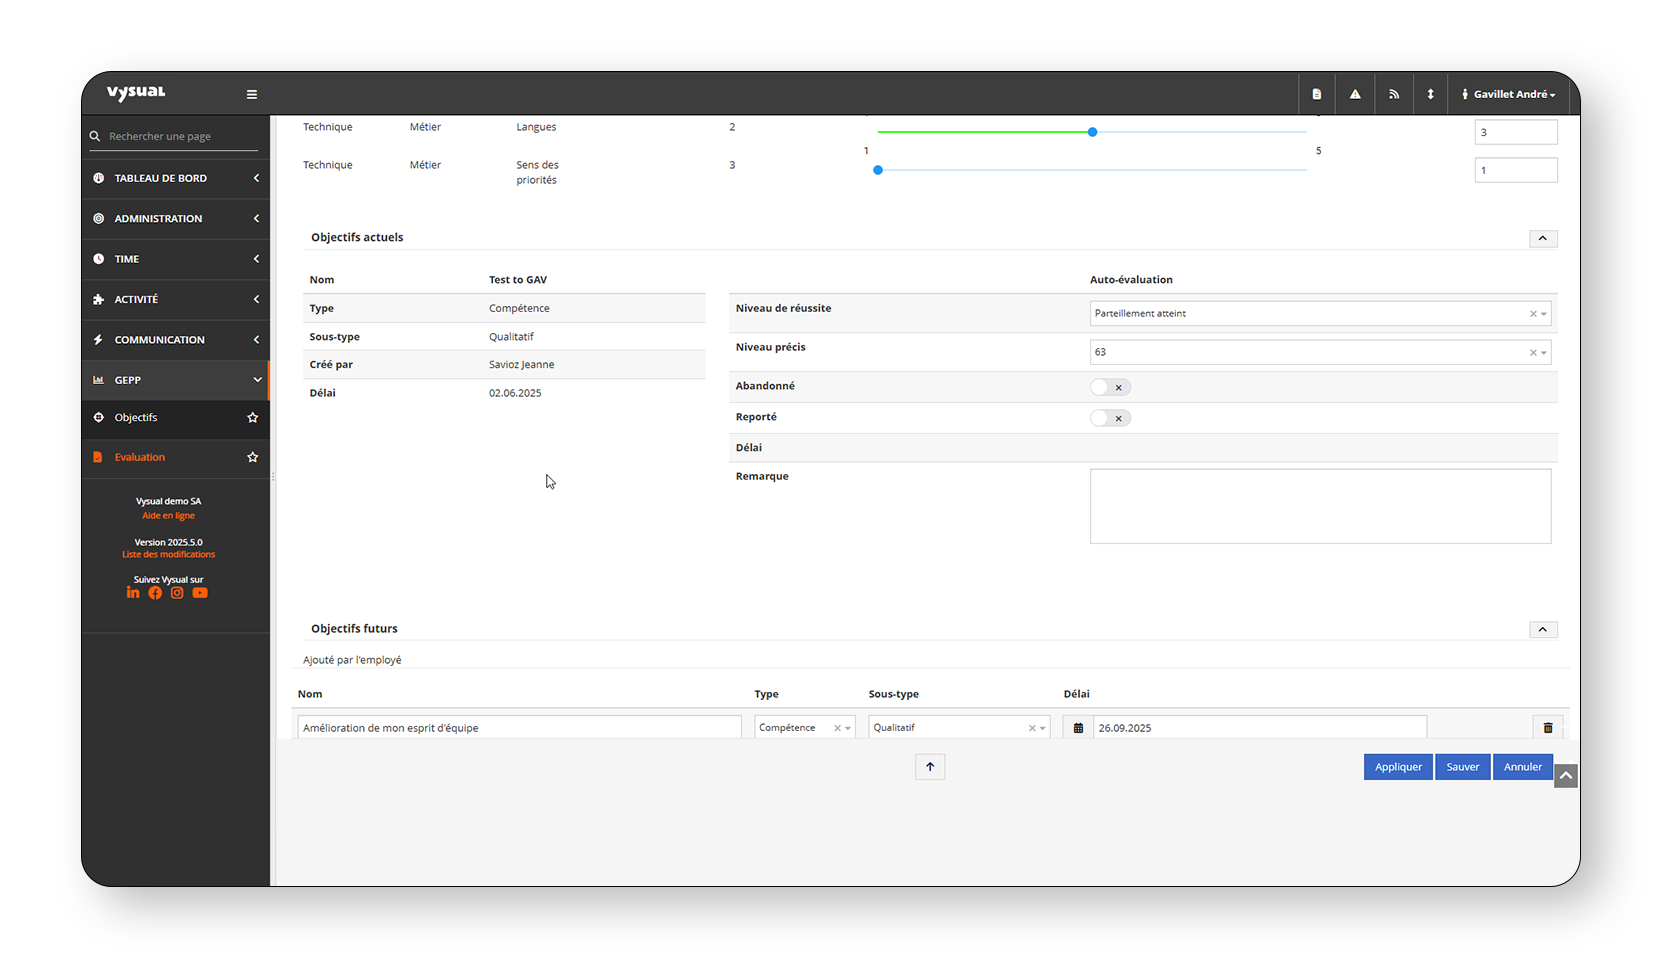The width and height of the screenshot is (1660, 960).
Task: Favorite the Objectifs page star
Action: click(253, 418)
